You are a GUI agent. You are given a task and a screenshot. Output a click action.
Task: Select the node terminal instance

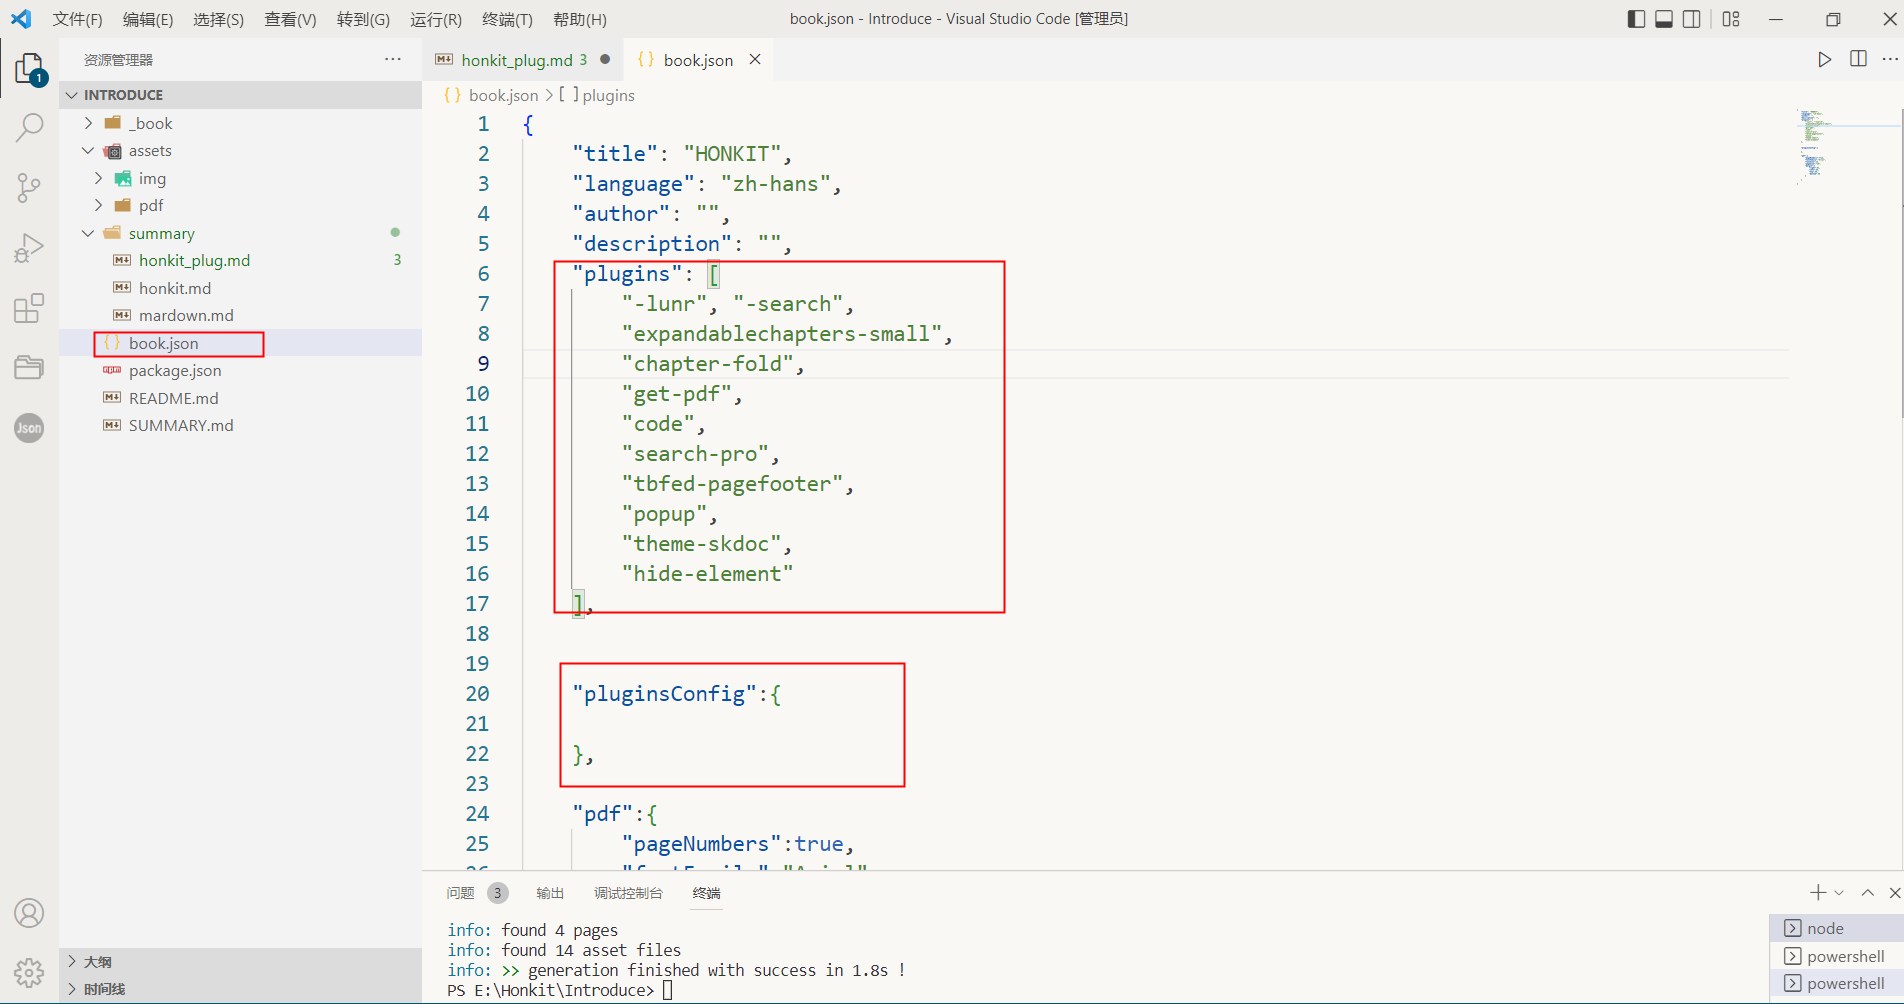(x=1836, y=928)
